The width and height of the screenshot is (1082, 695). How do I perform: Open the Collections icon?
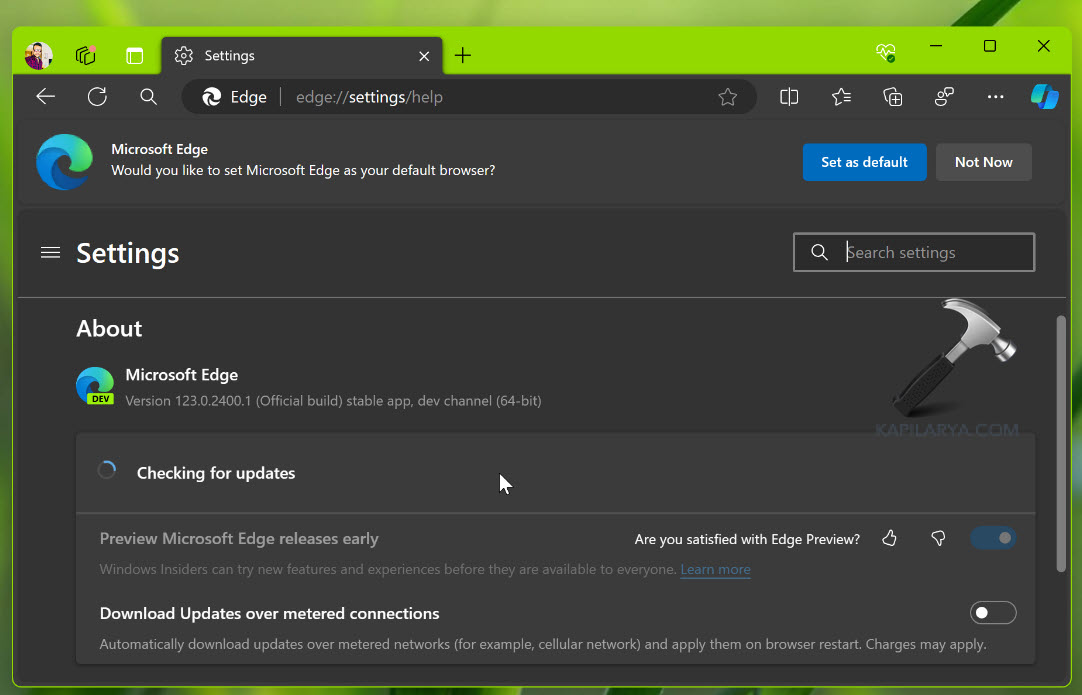point(893,97)
